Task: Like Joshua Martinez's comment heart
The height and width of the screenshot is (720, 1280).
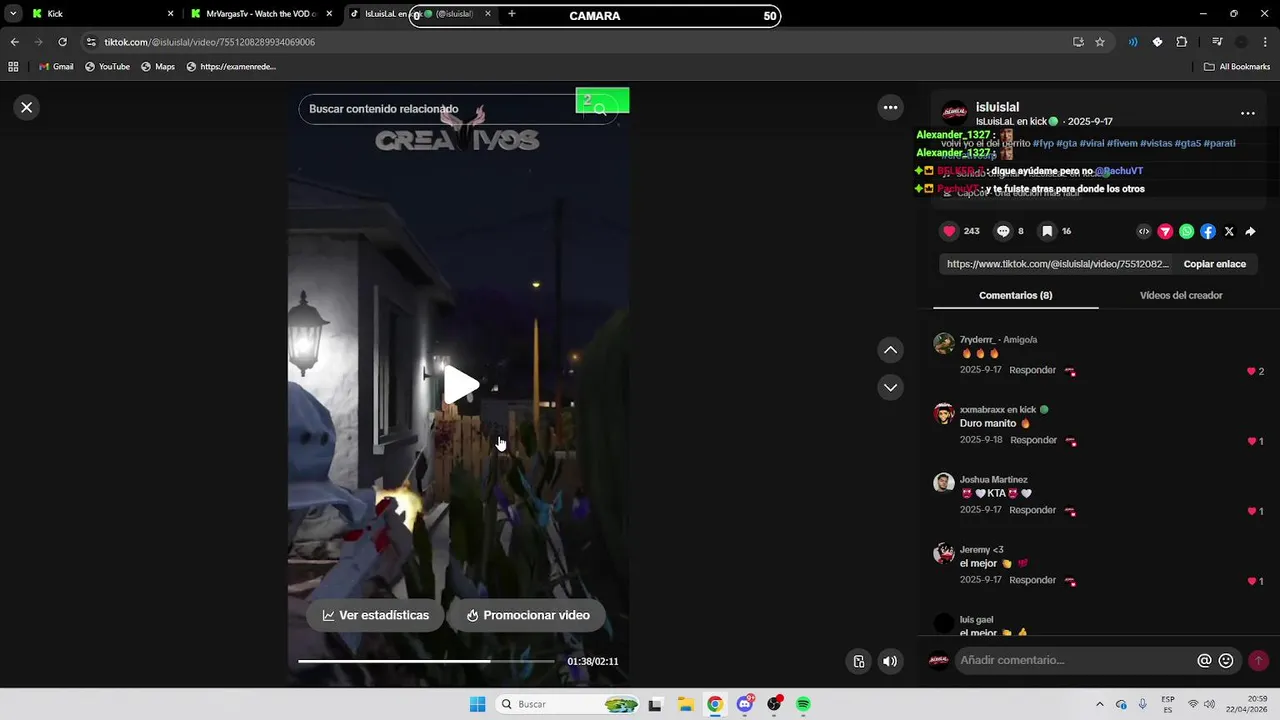Action: [1252, 511]
